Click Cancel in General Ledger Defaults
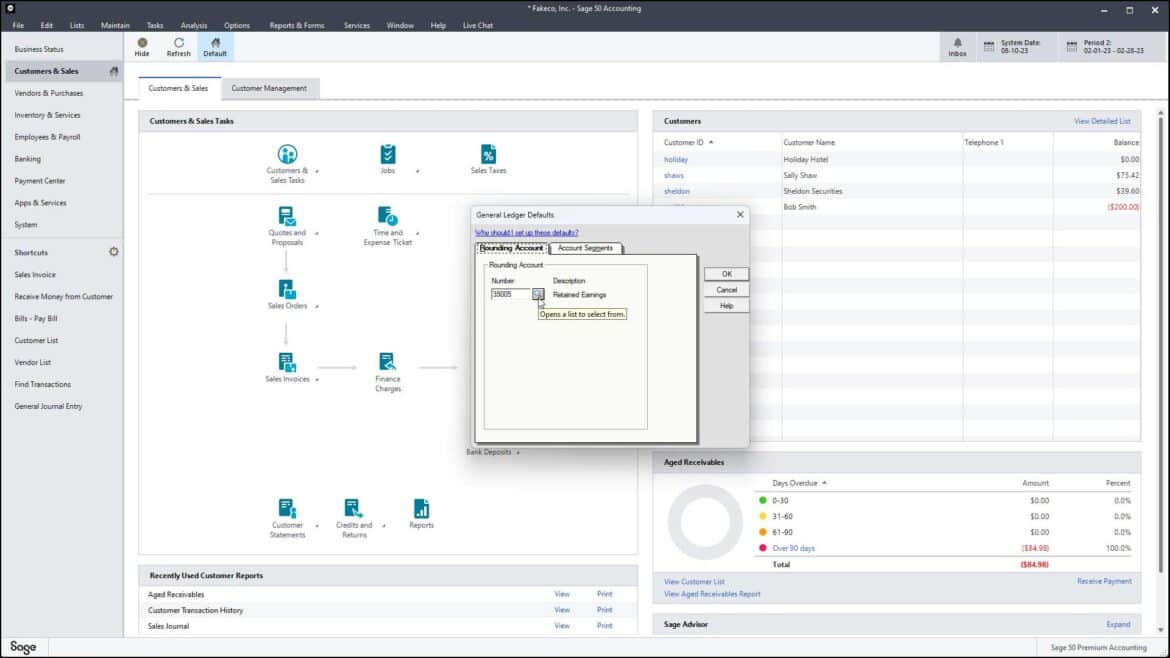This screenshot has height=658, width=1170. click(726, 290)
